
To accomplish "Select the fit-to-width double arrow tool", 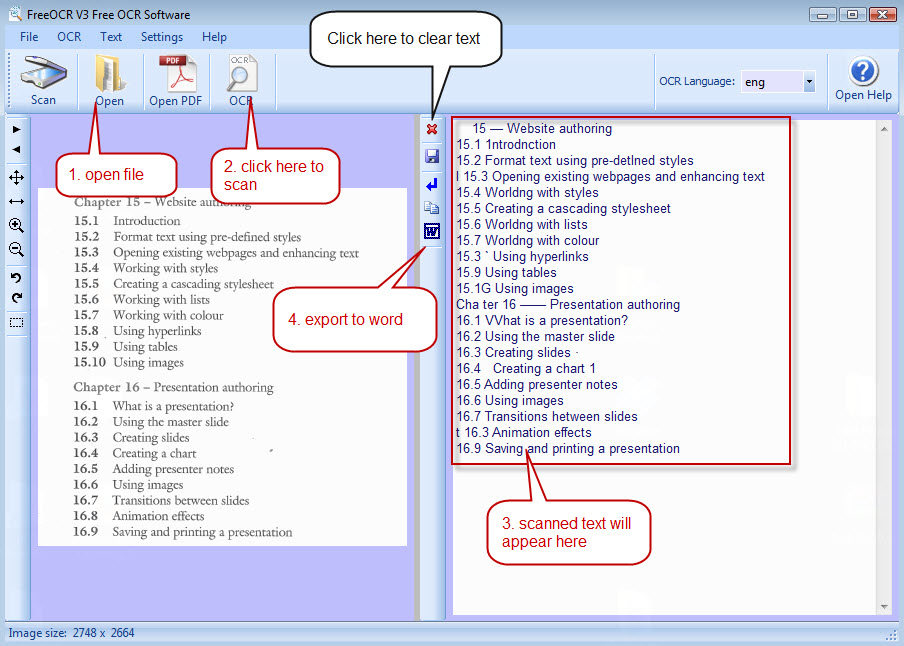I will coord(16,202).
